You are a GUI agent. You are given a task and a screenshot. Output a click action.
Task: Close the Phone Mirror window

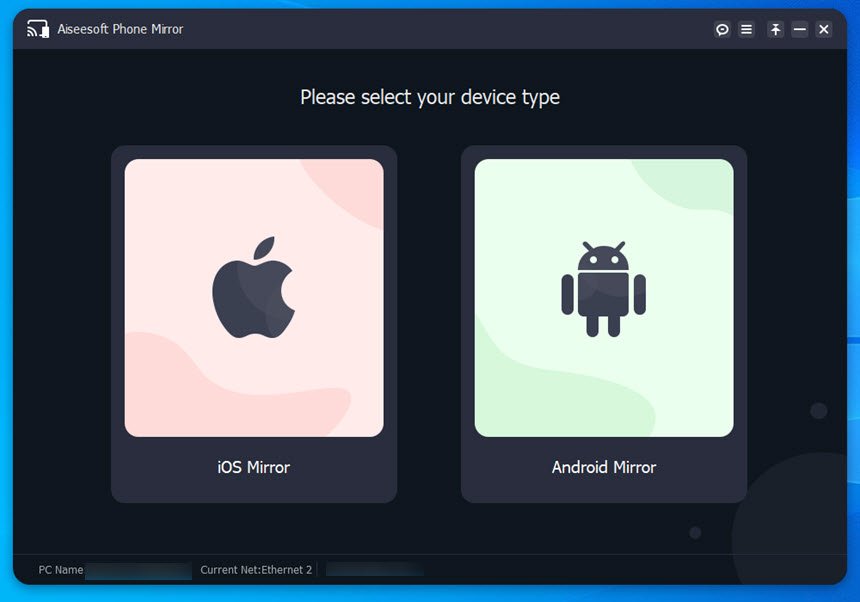[x=824, y=29]
